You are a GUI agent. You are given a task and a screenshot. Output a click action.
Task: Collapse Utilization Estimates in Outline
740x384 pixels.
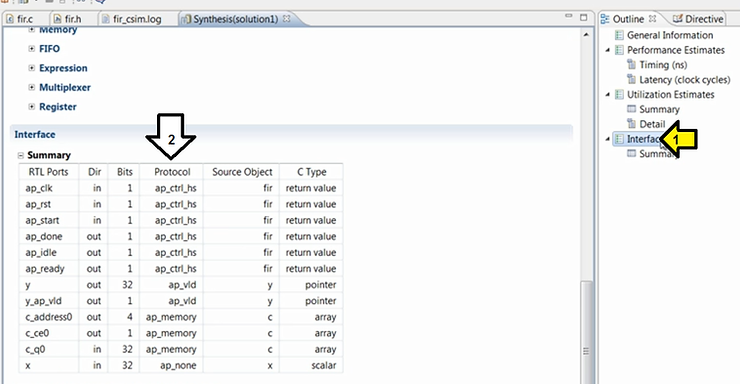(x=608, y=94)
